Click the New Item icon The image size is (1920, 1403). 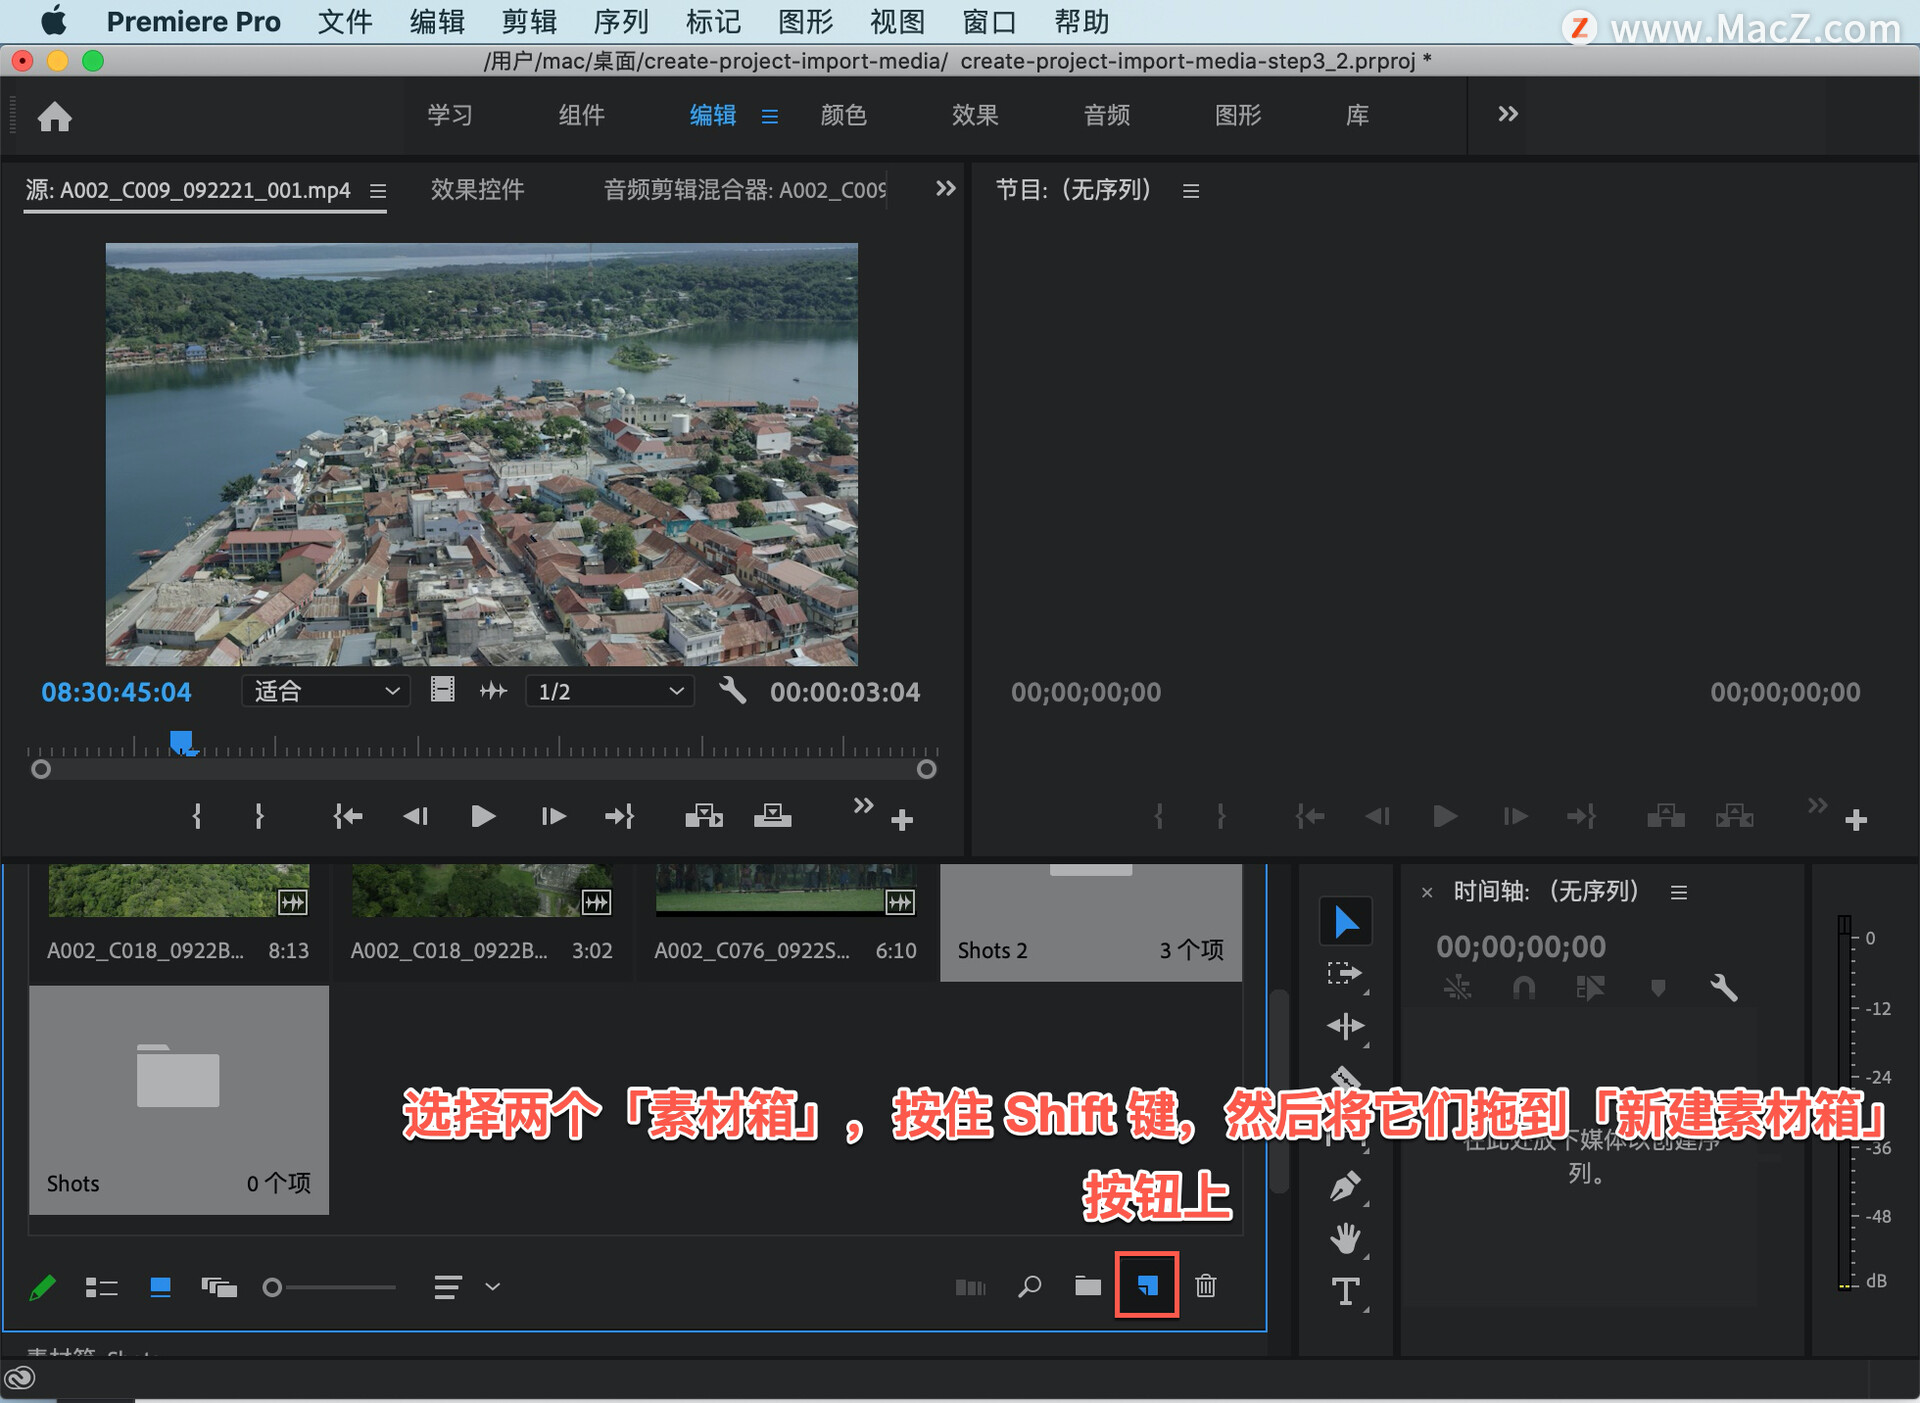point(1147,1286)
